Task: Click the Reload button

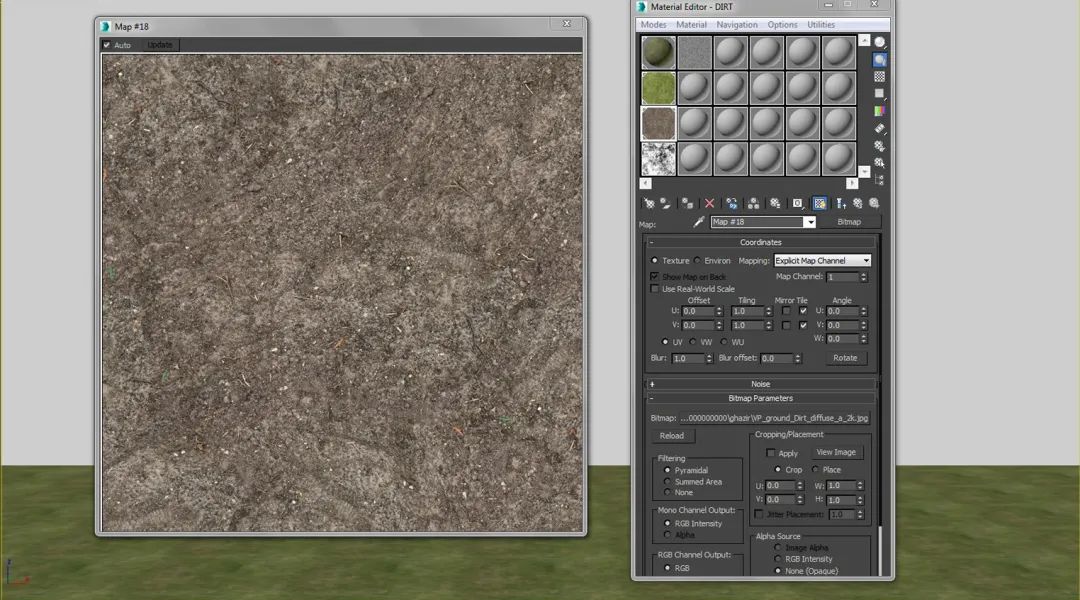Action: pos(672,436)
